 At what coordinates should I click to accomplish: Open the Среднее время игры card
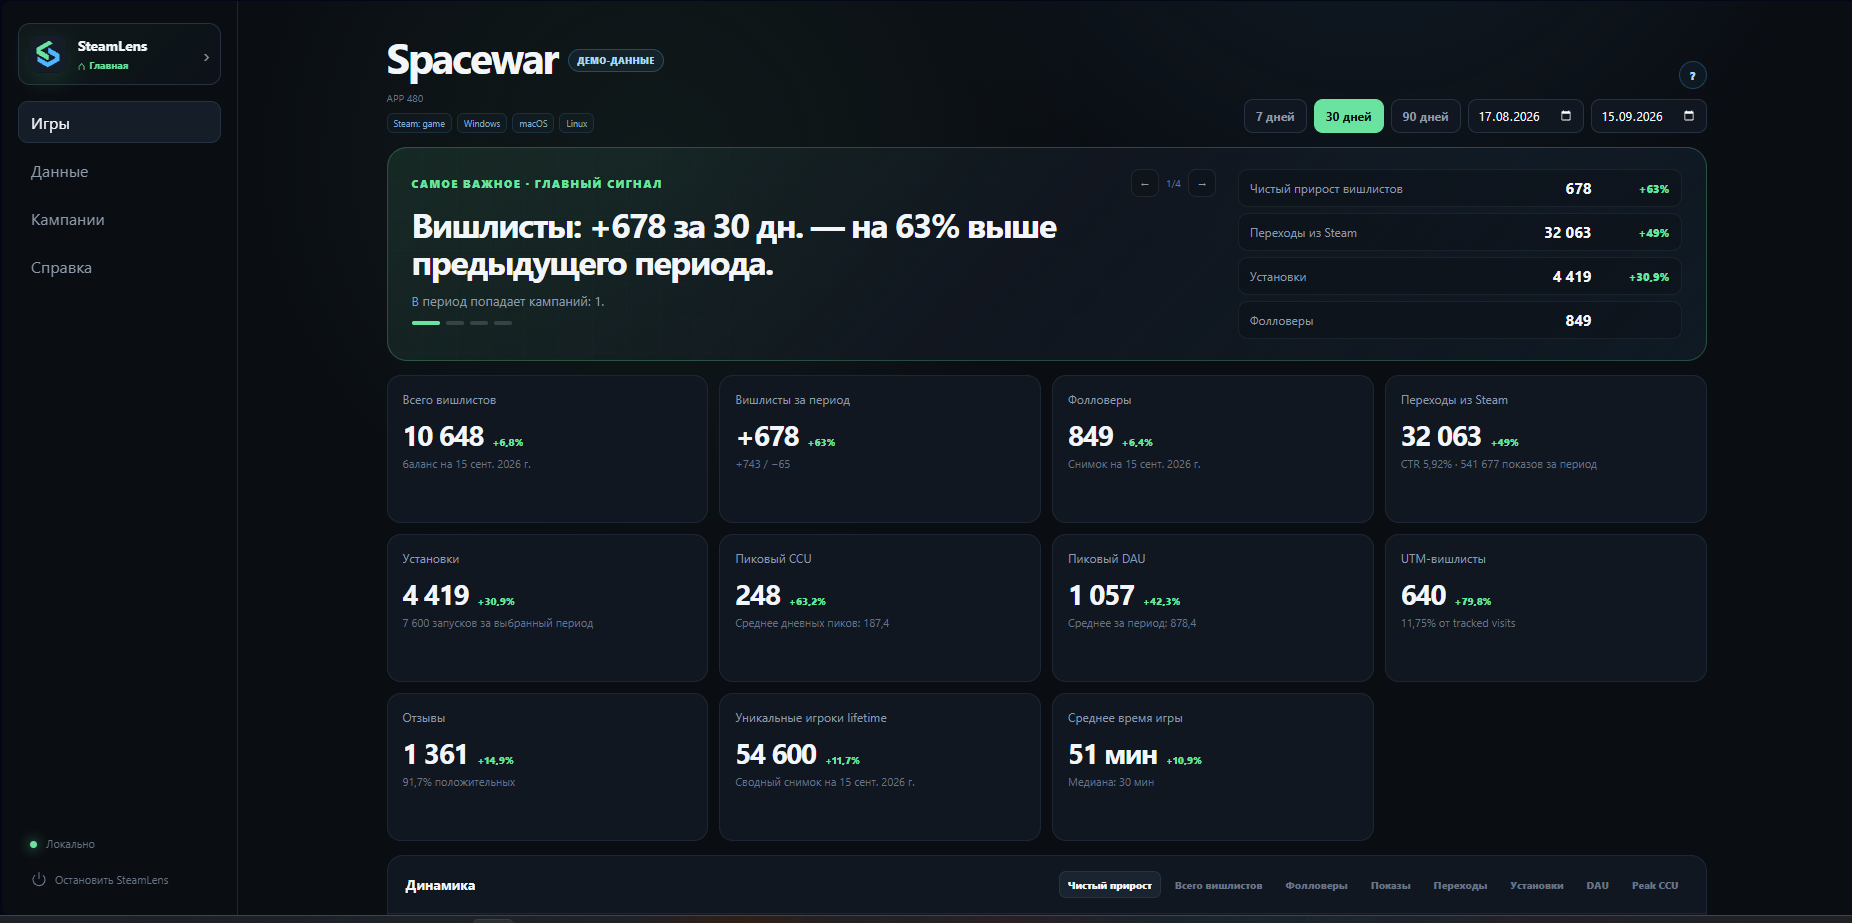pyautogui.click(x=1213, y=767)
